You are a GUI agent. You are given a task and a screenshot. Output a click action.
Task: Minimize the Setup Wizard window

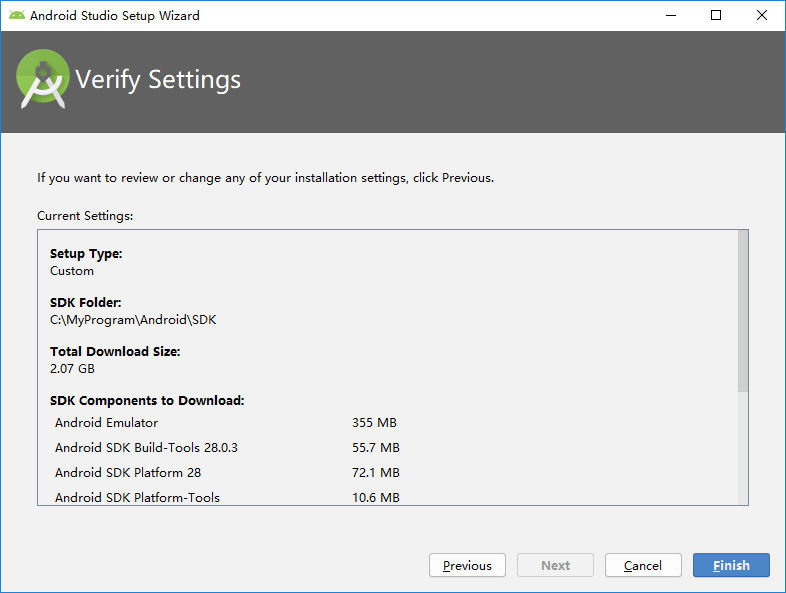671,15
